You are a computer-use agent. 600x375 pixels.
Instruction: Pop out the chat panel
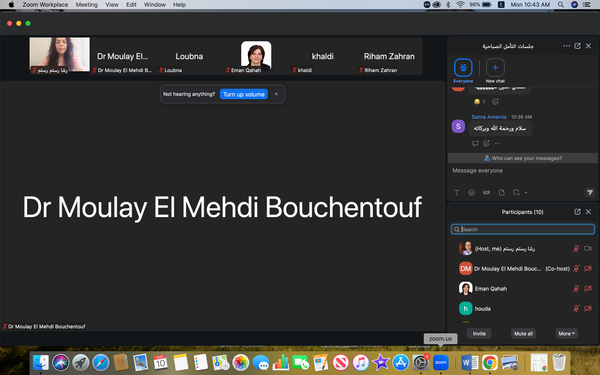[x=577, y=46]
